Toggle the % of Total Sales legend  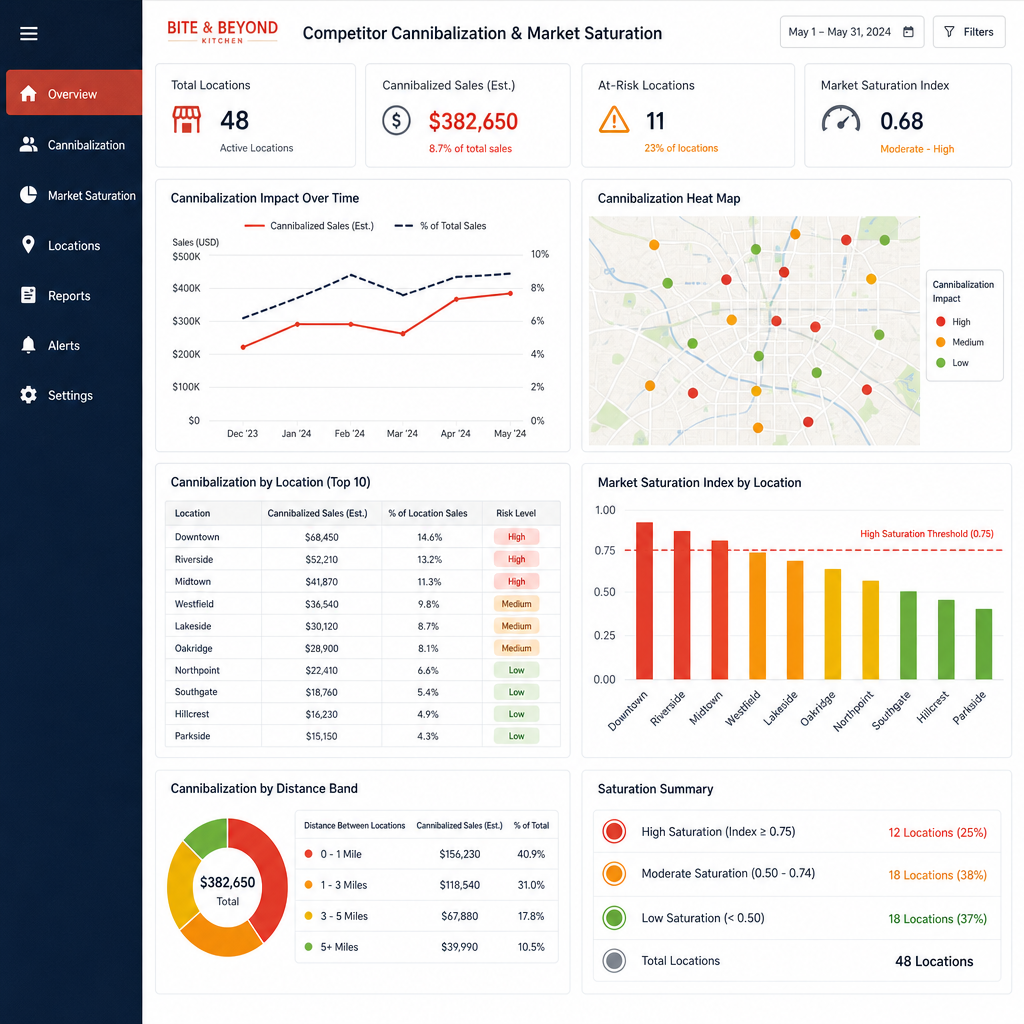click(x=440, y=226)
